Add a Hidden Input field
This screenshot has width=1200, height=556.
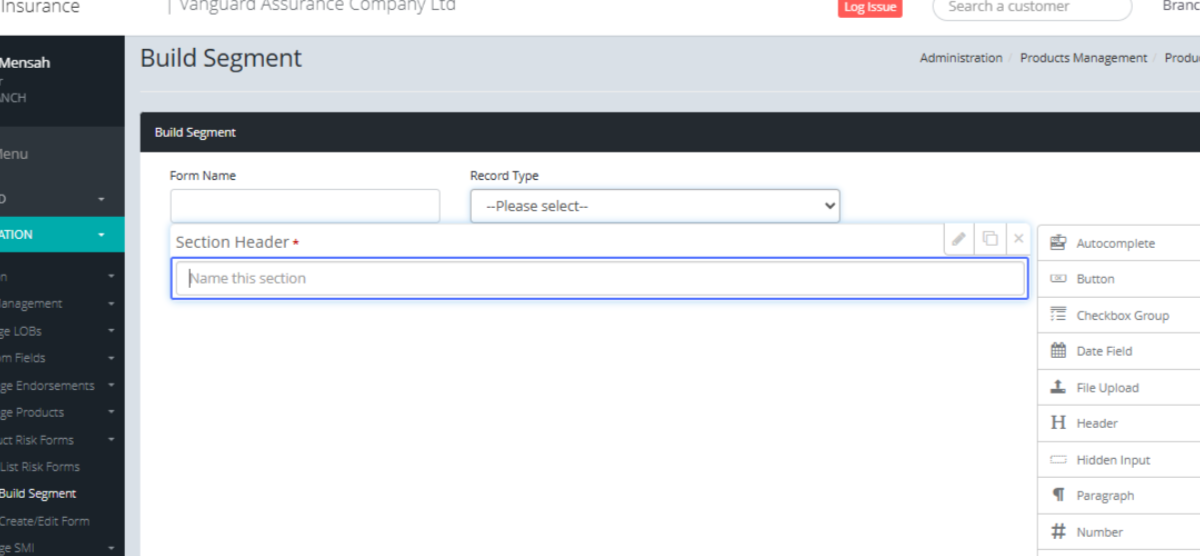coord(1112,460)
